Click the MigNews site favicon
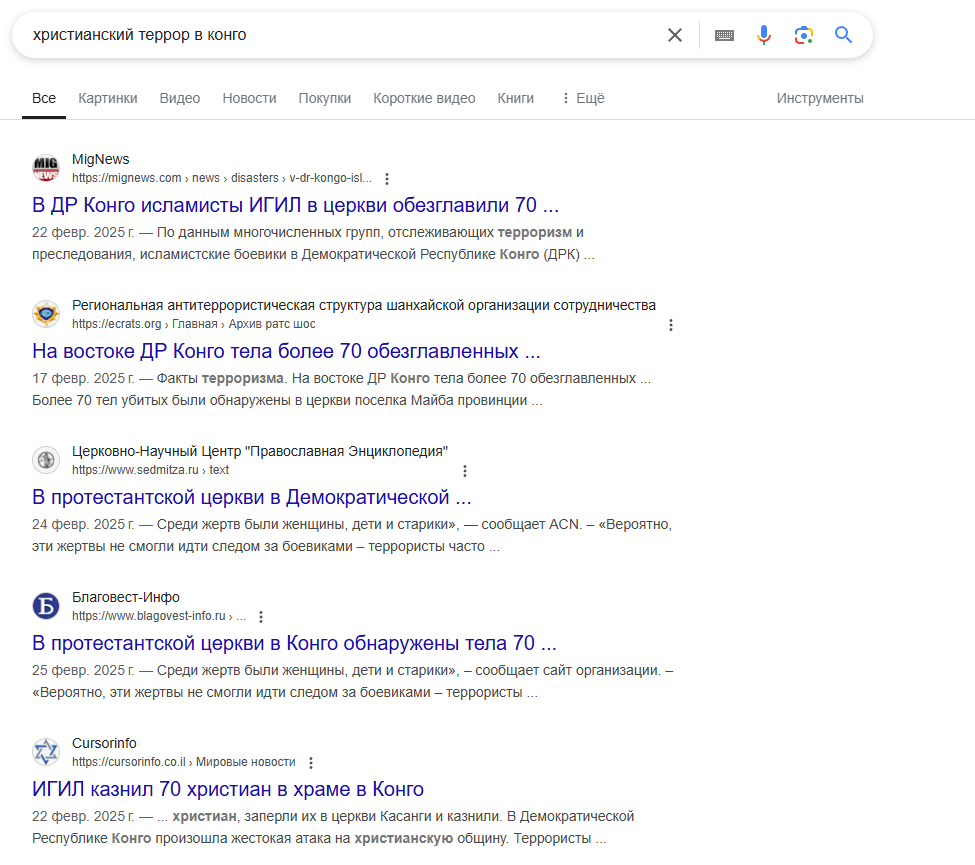 point(46,168)
